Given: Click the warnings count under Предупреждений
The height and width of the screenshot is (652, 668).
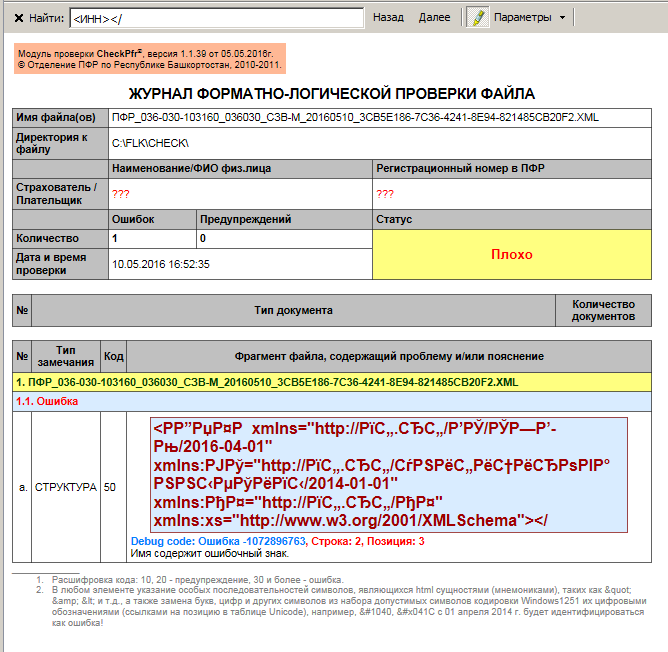Looking at the screenshot, I should [203, 239].
